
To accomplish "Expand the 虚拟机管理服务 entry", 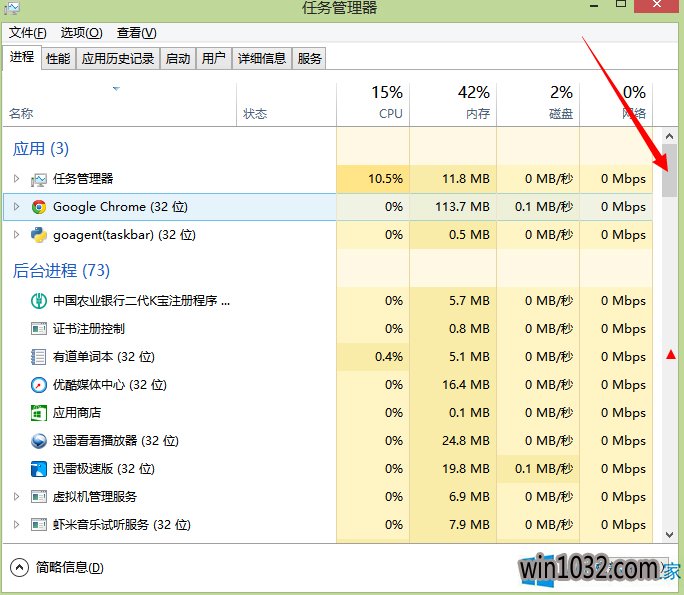I will (16, 497).
